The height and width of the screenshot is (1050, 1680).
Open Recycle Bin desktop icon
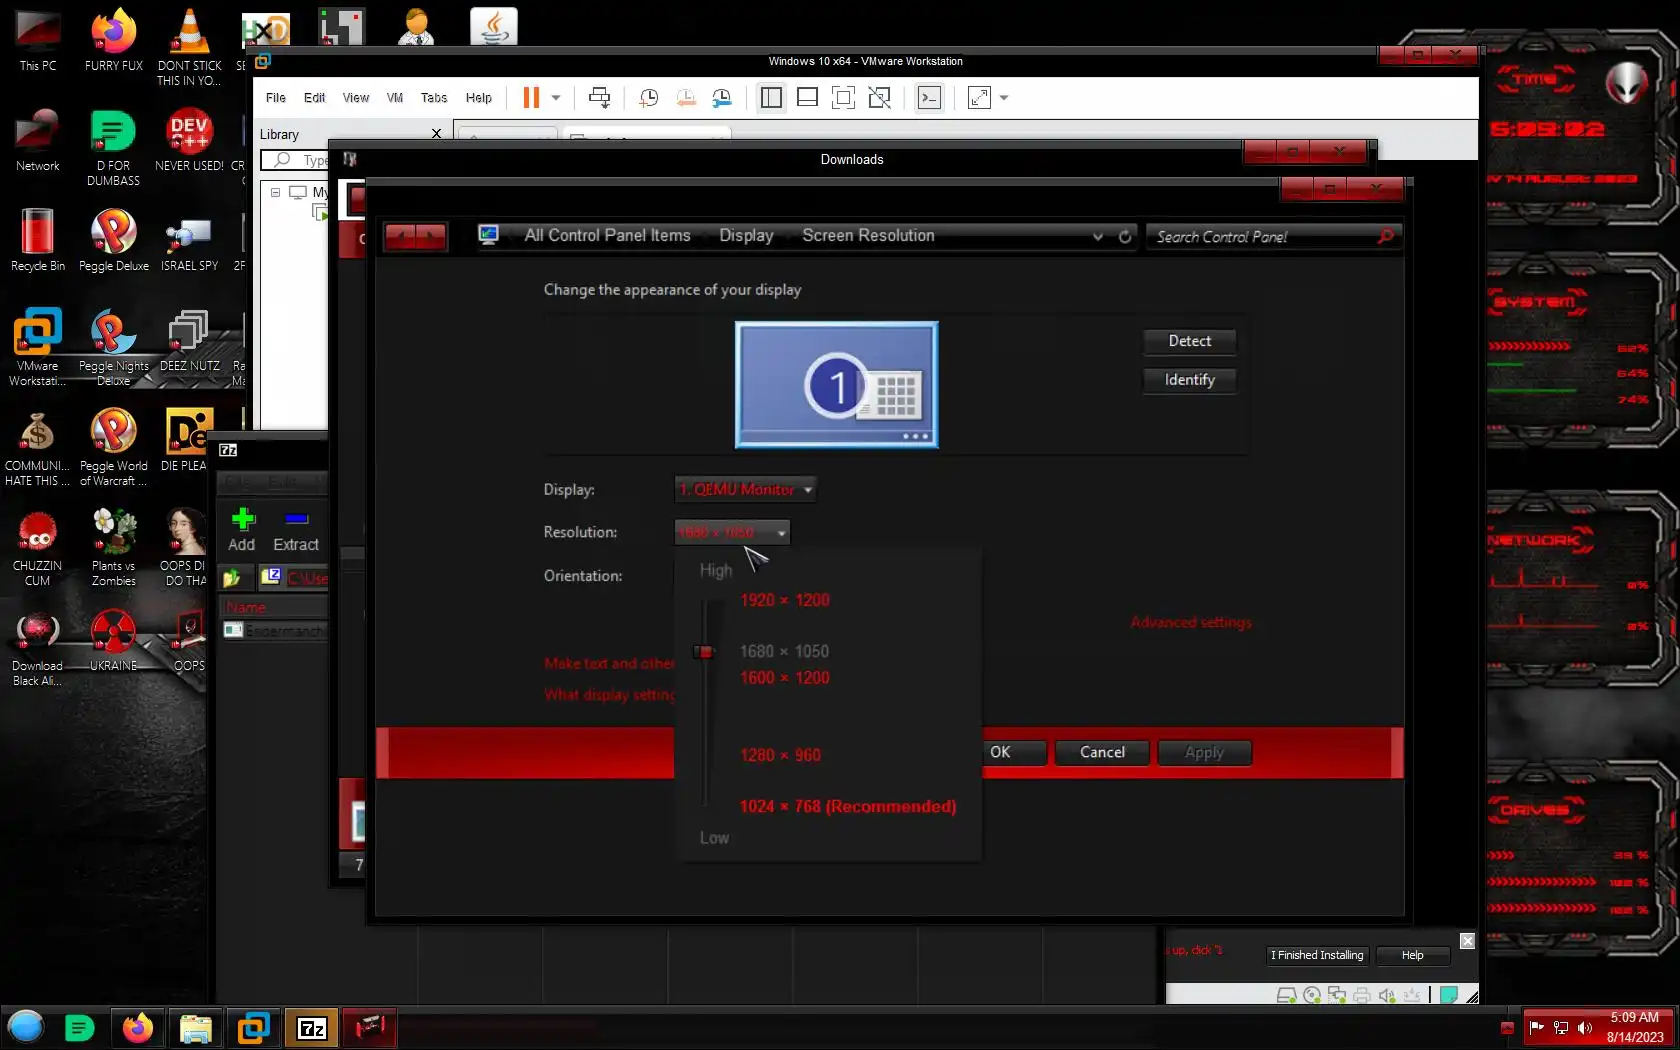(37, 240)
